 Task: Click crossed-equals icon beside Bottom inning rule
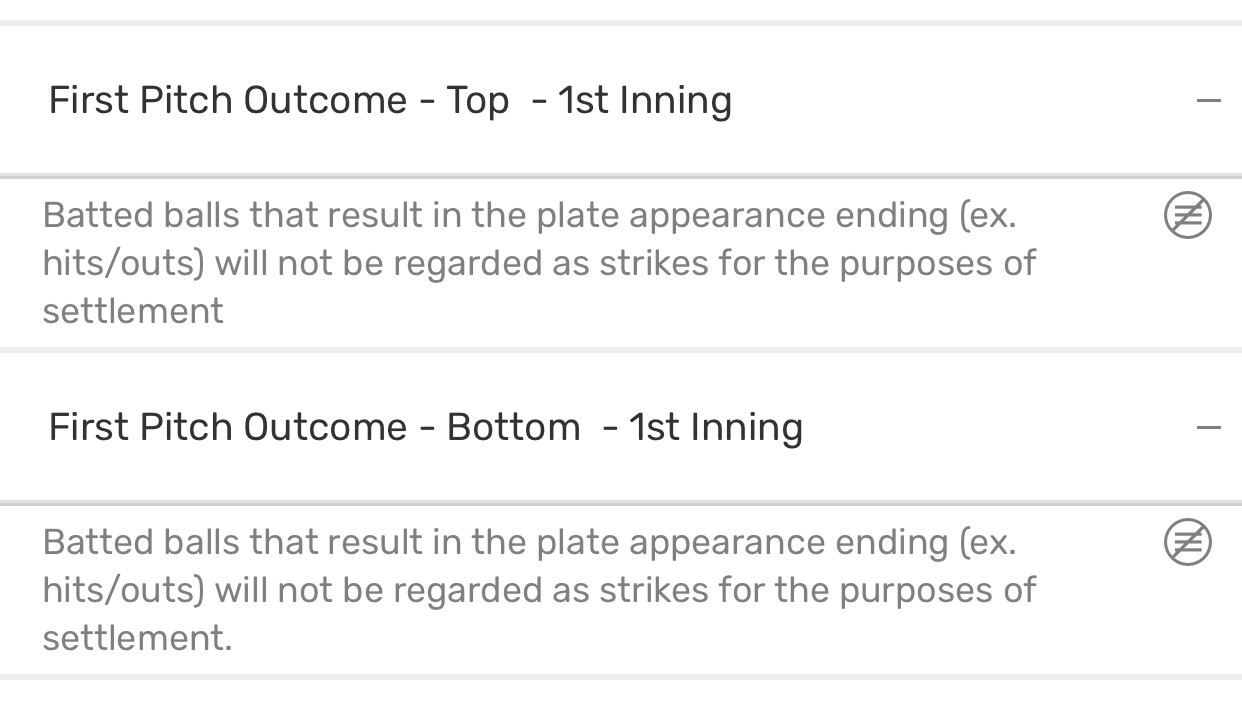(x=1188, y=543)
